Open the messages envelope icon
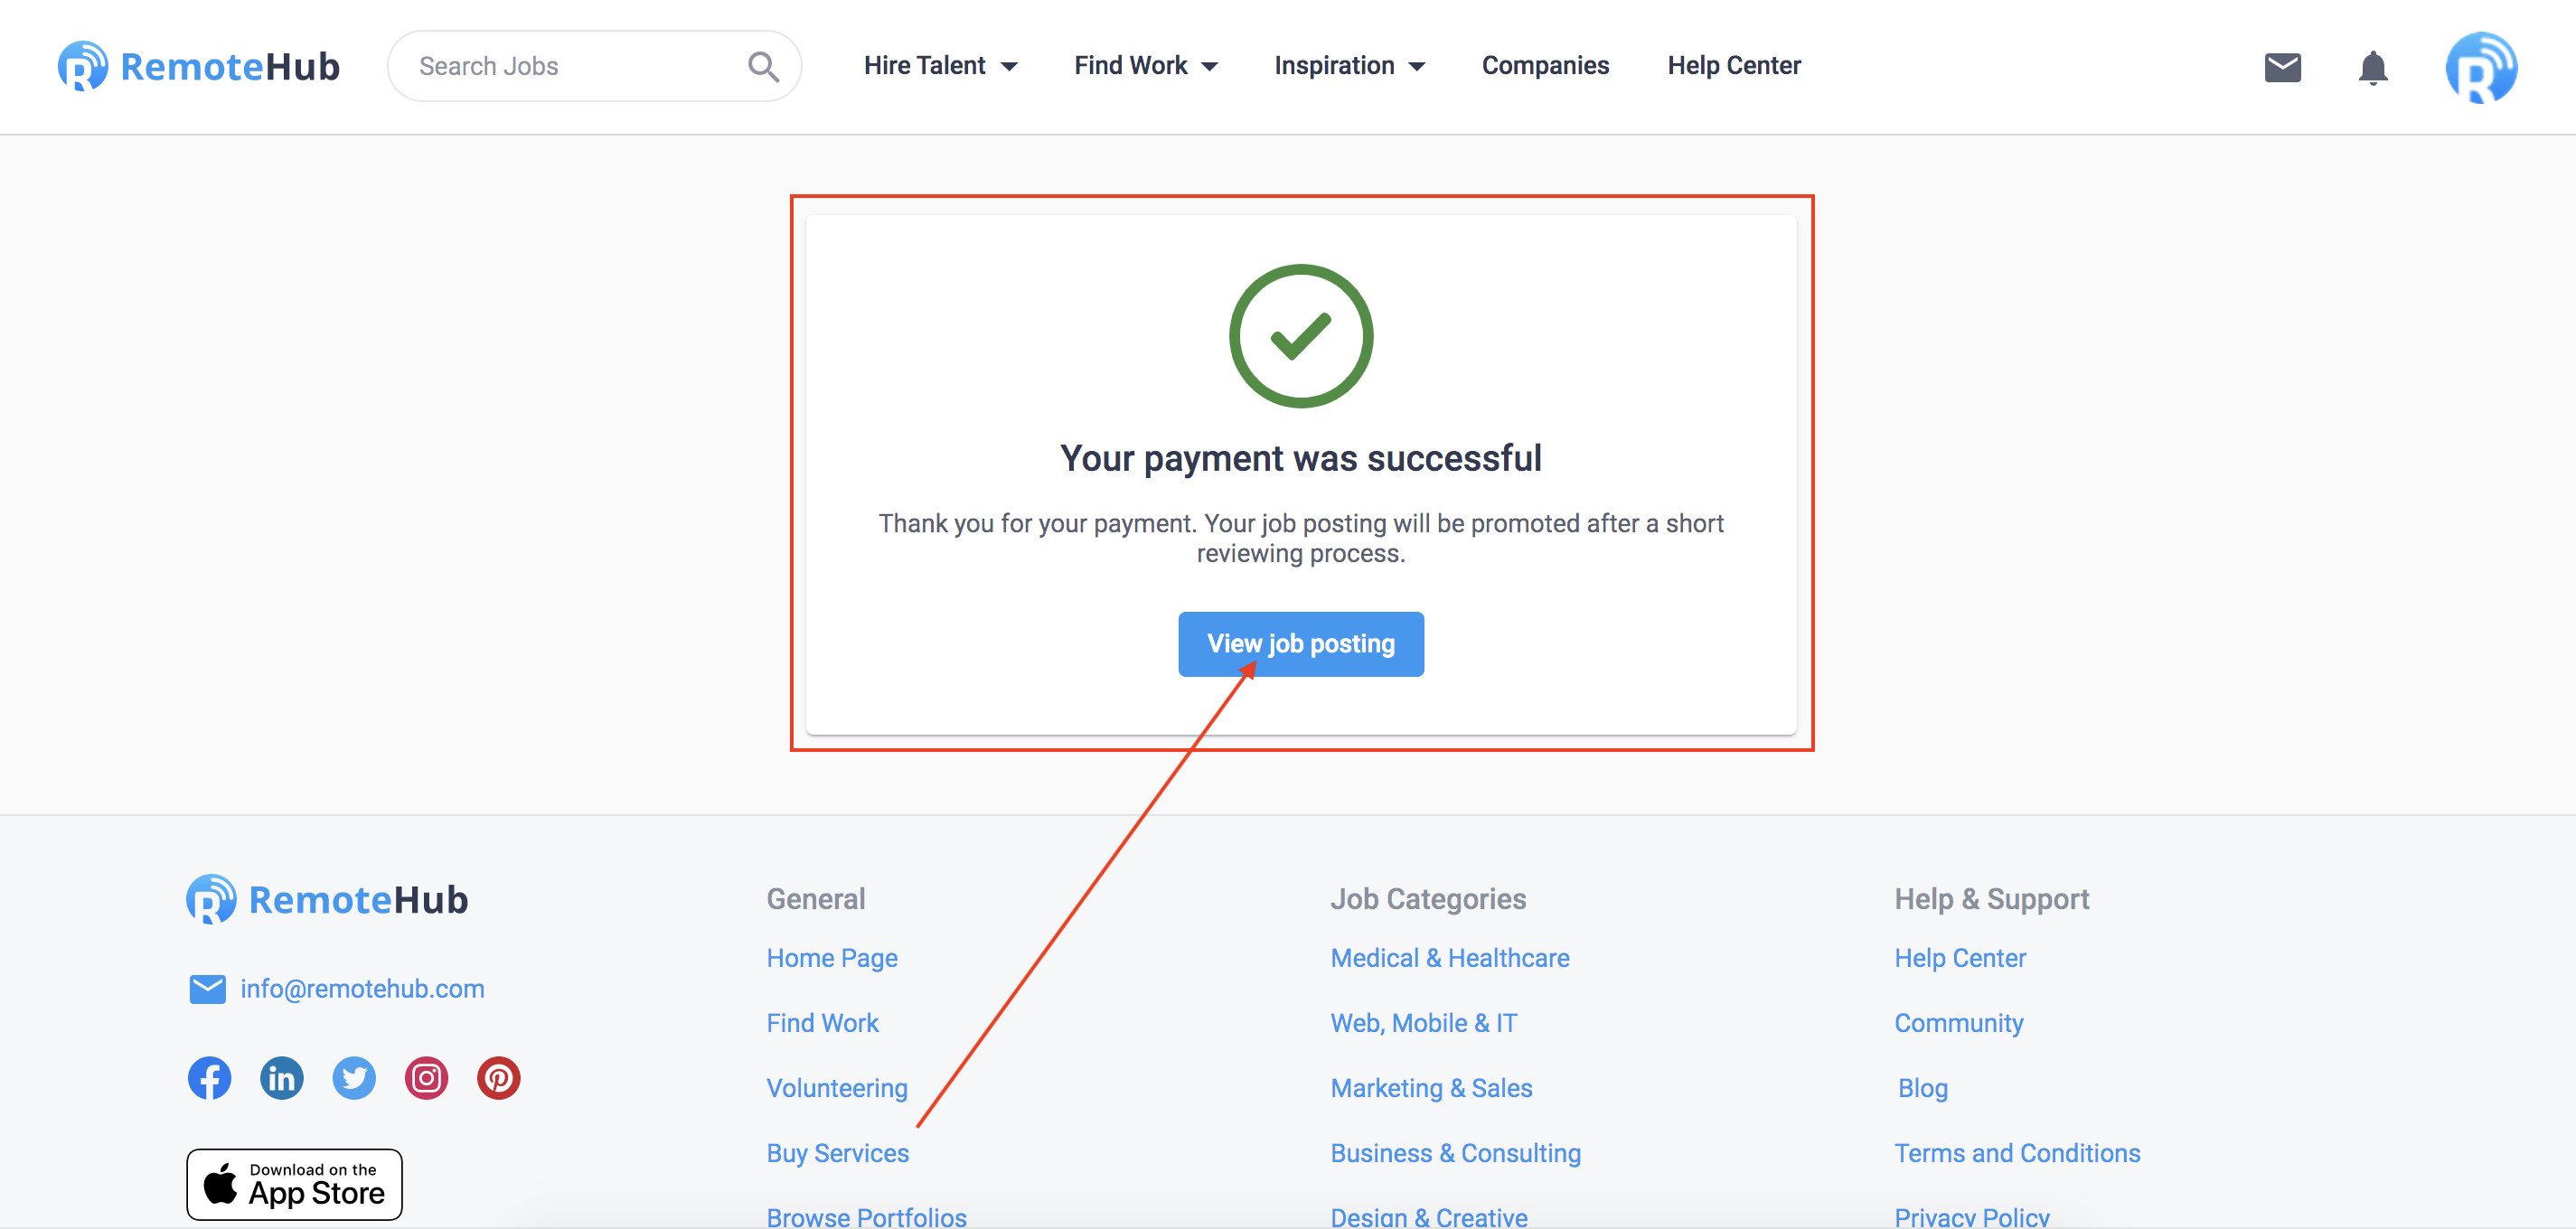This screenshot has width=2576, height=1229. 2282,67
